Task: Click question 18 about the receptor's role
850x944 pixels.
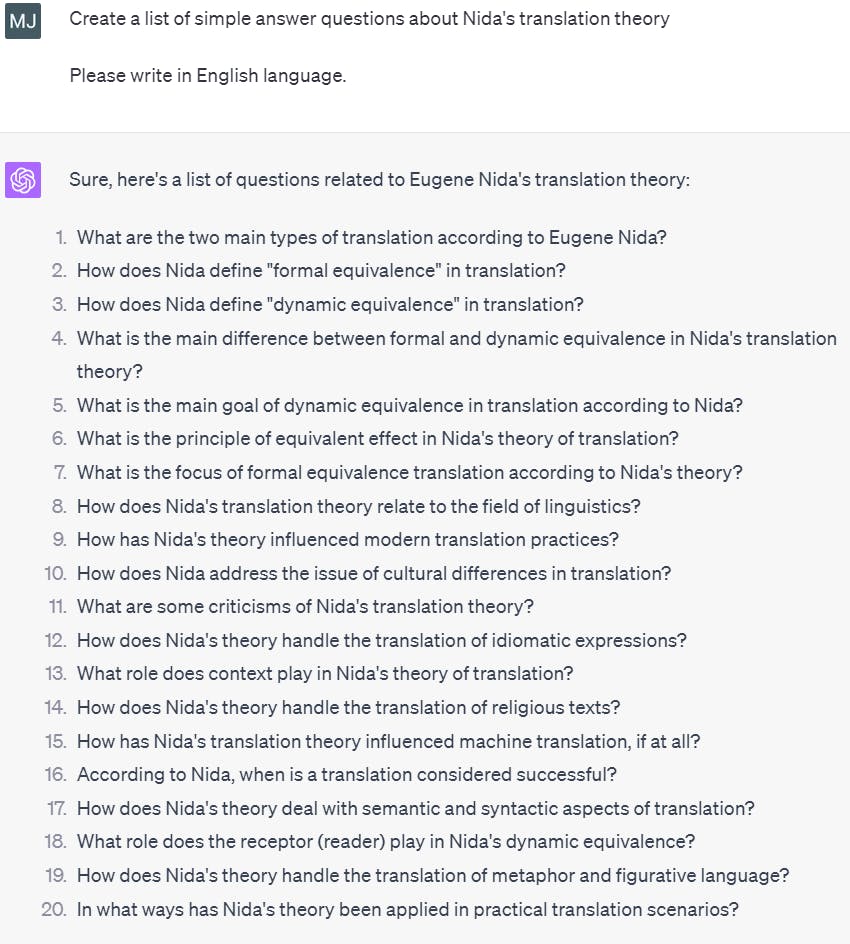Action: tap(385, 841)
